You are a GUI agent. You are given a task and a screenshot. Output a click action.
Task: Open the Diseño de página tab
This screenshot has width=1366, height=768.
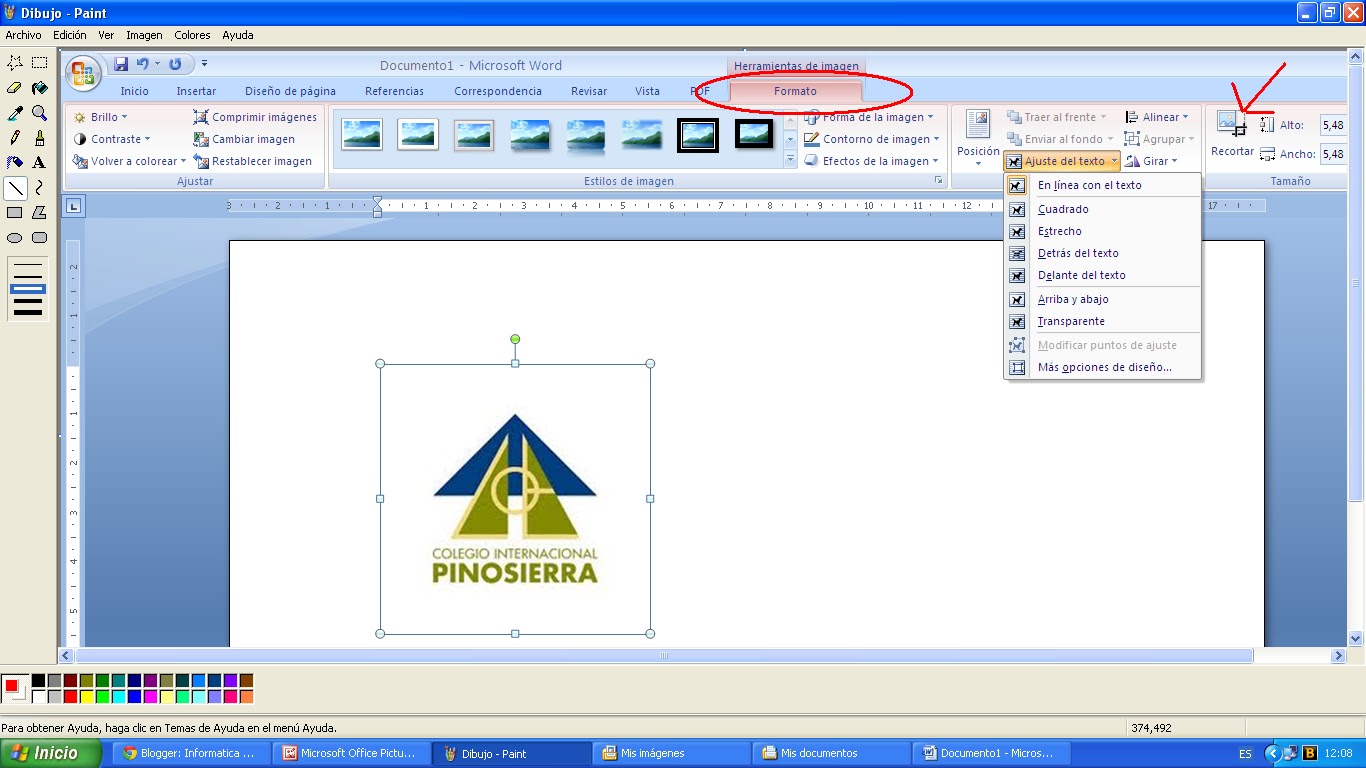[x=290, y=91]
